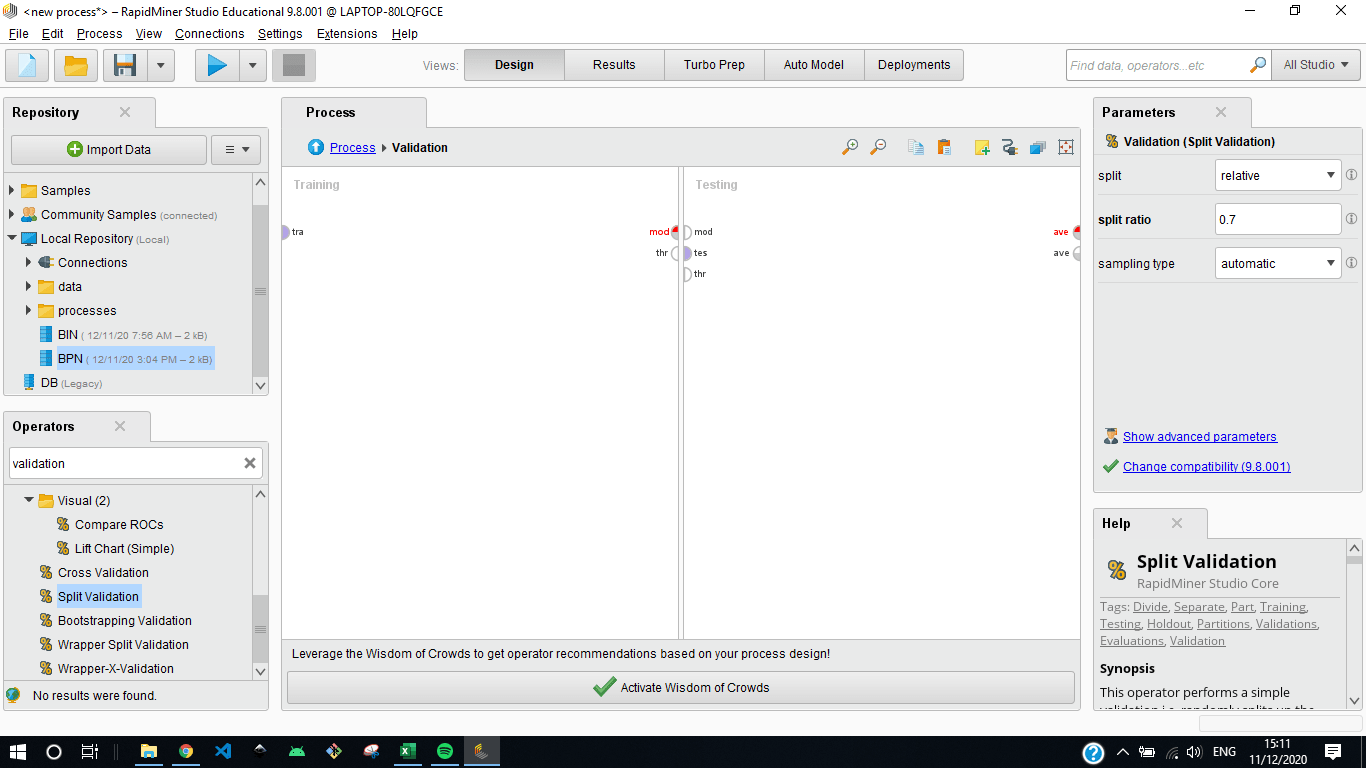1366x768 pixels.
Task: Close the Repository panel tab
Action: click(x=125, y=112)
